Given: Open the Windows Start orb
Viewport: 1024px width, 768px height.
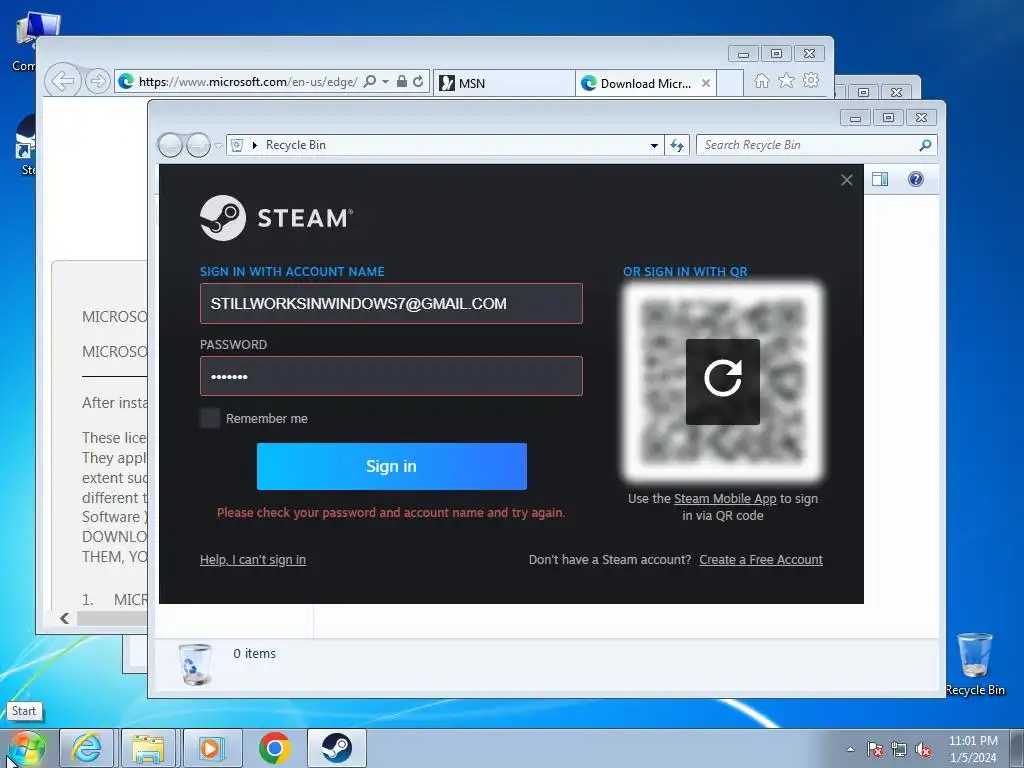Looking at the screenshot, I should coord(26,748).
